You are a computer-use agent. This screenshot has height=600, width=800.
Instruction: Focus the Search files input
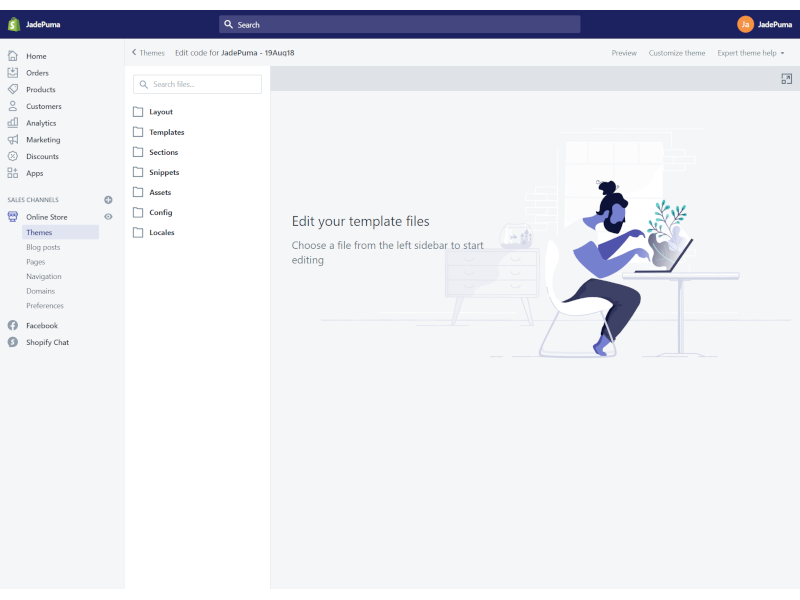[197, 84]
